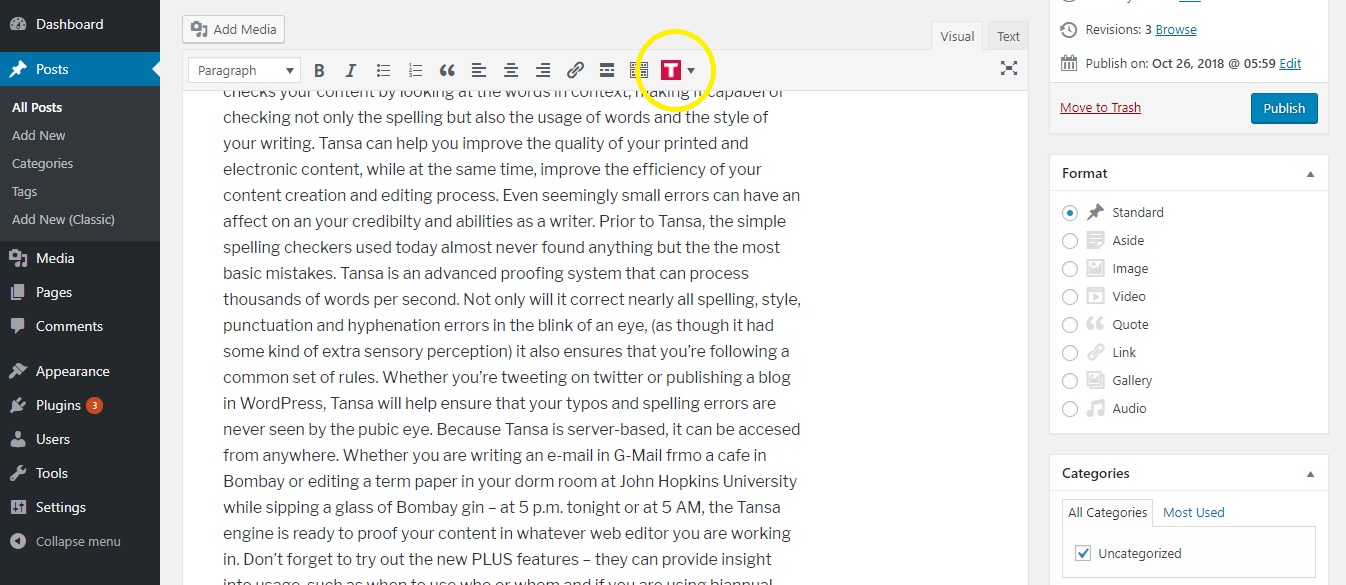Toggle the toolbar kitchen sink
1346x585 pixels.
pos(639,70)
